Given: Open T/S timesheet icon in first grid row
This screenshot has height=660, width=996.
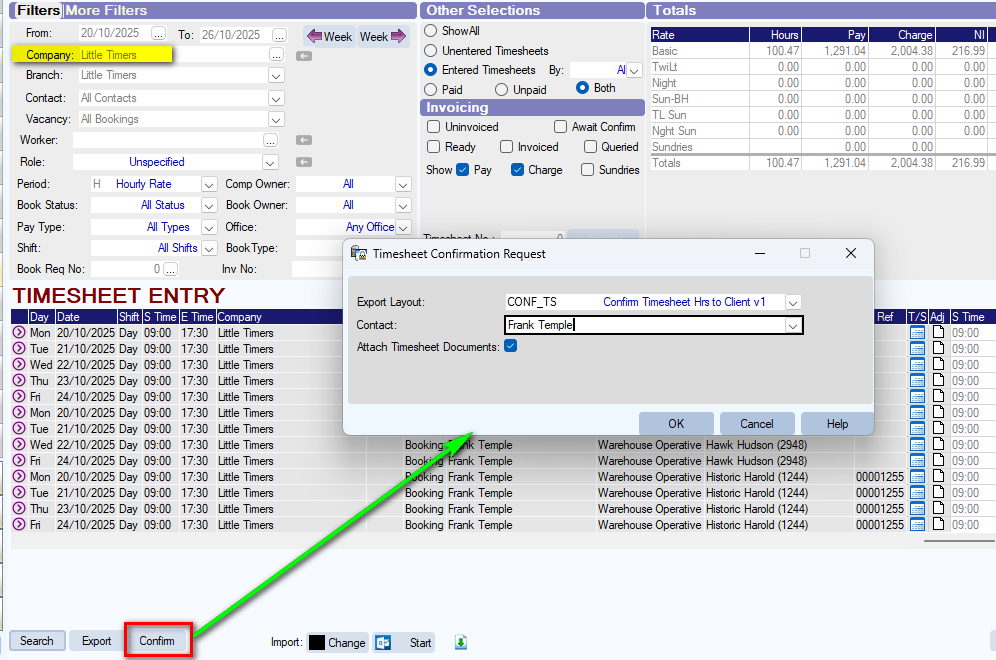Looking at the screenshot, I should (917, 332).
